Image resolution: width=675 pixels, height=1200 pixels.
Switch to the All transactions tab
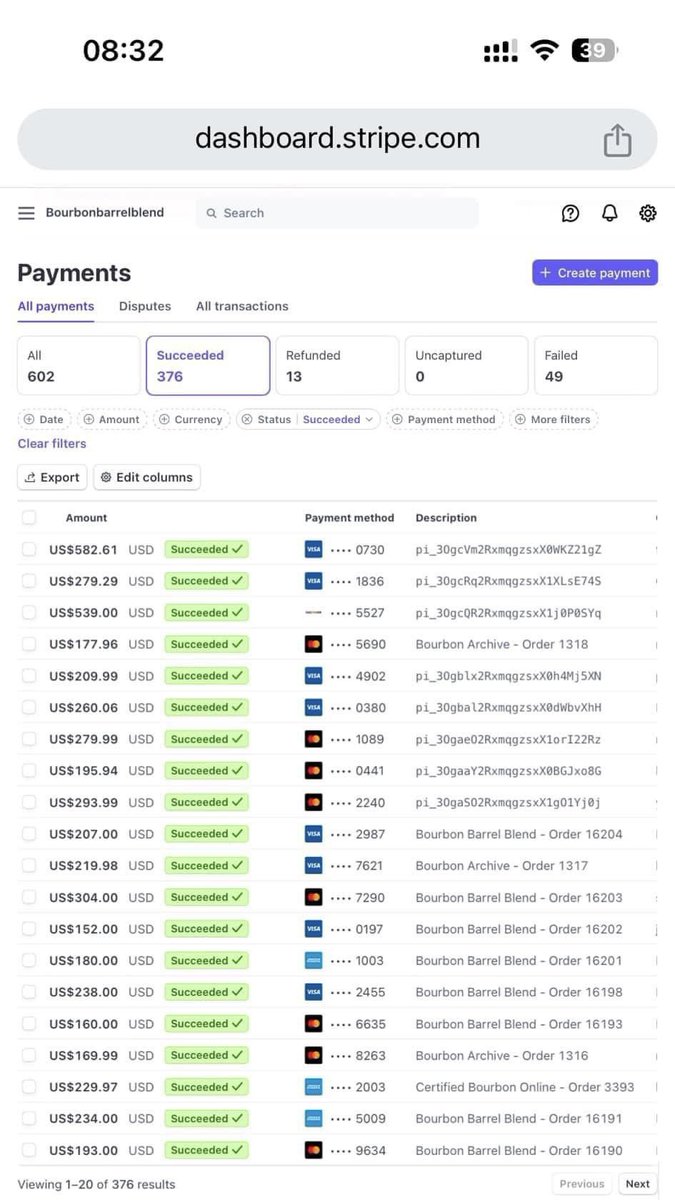(x=242, y=306)
